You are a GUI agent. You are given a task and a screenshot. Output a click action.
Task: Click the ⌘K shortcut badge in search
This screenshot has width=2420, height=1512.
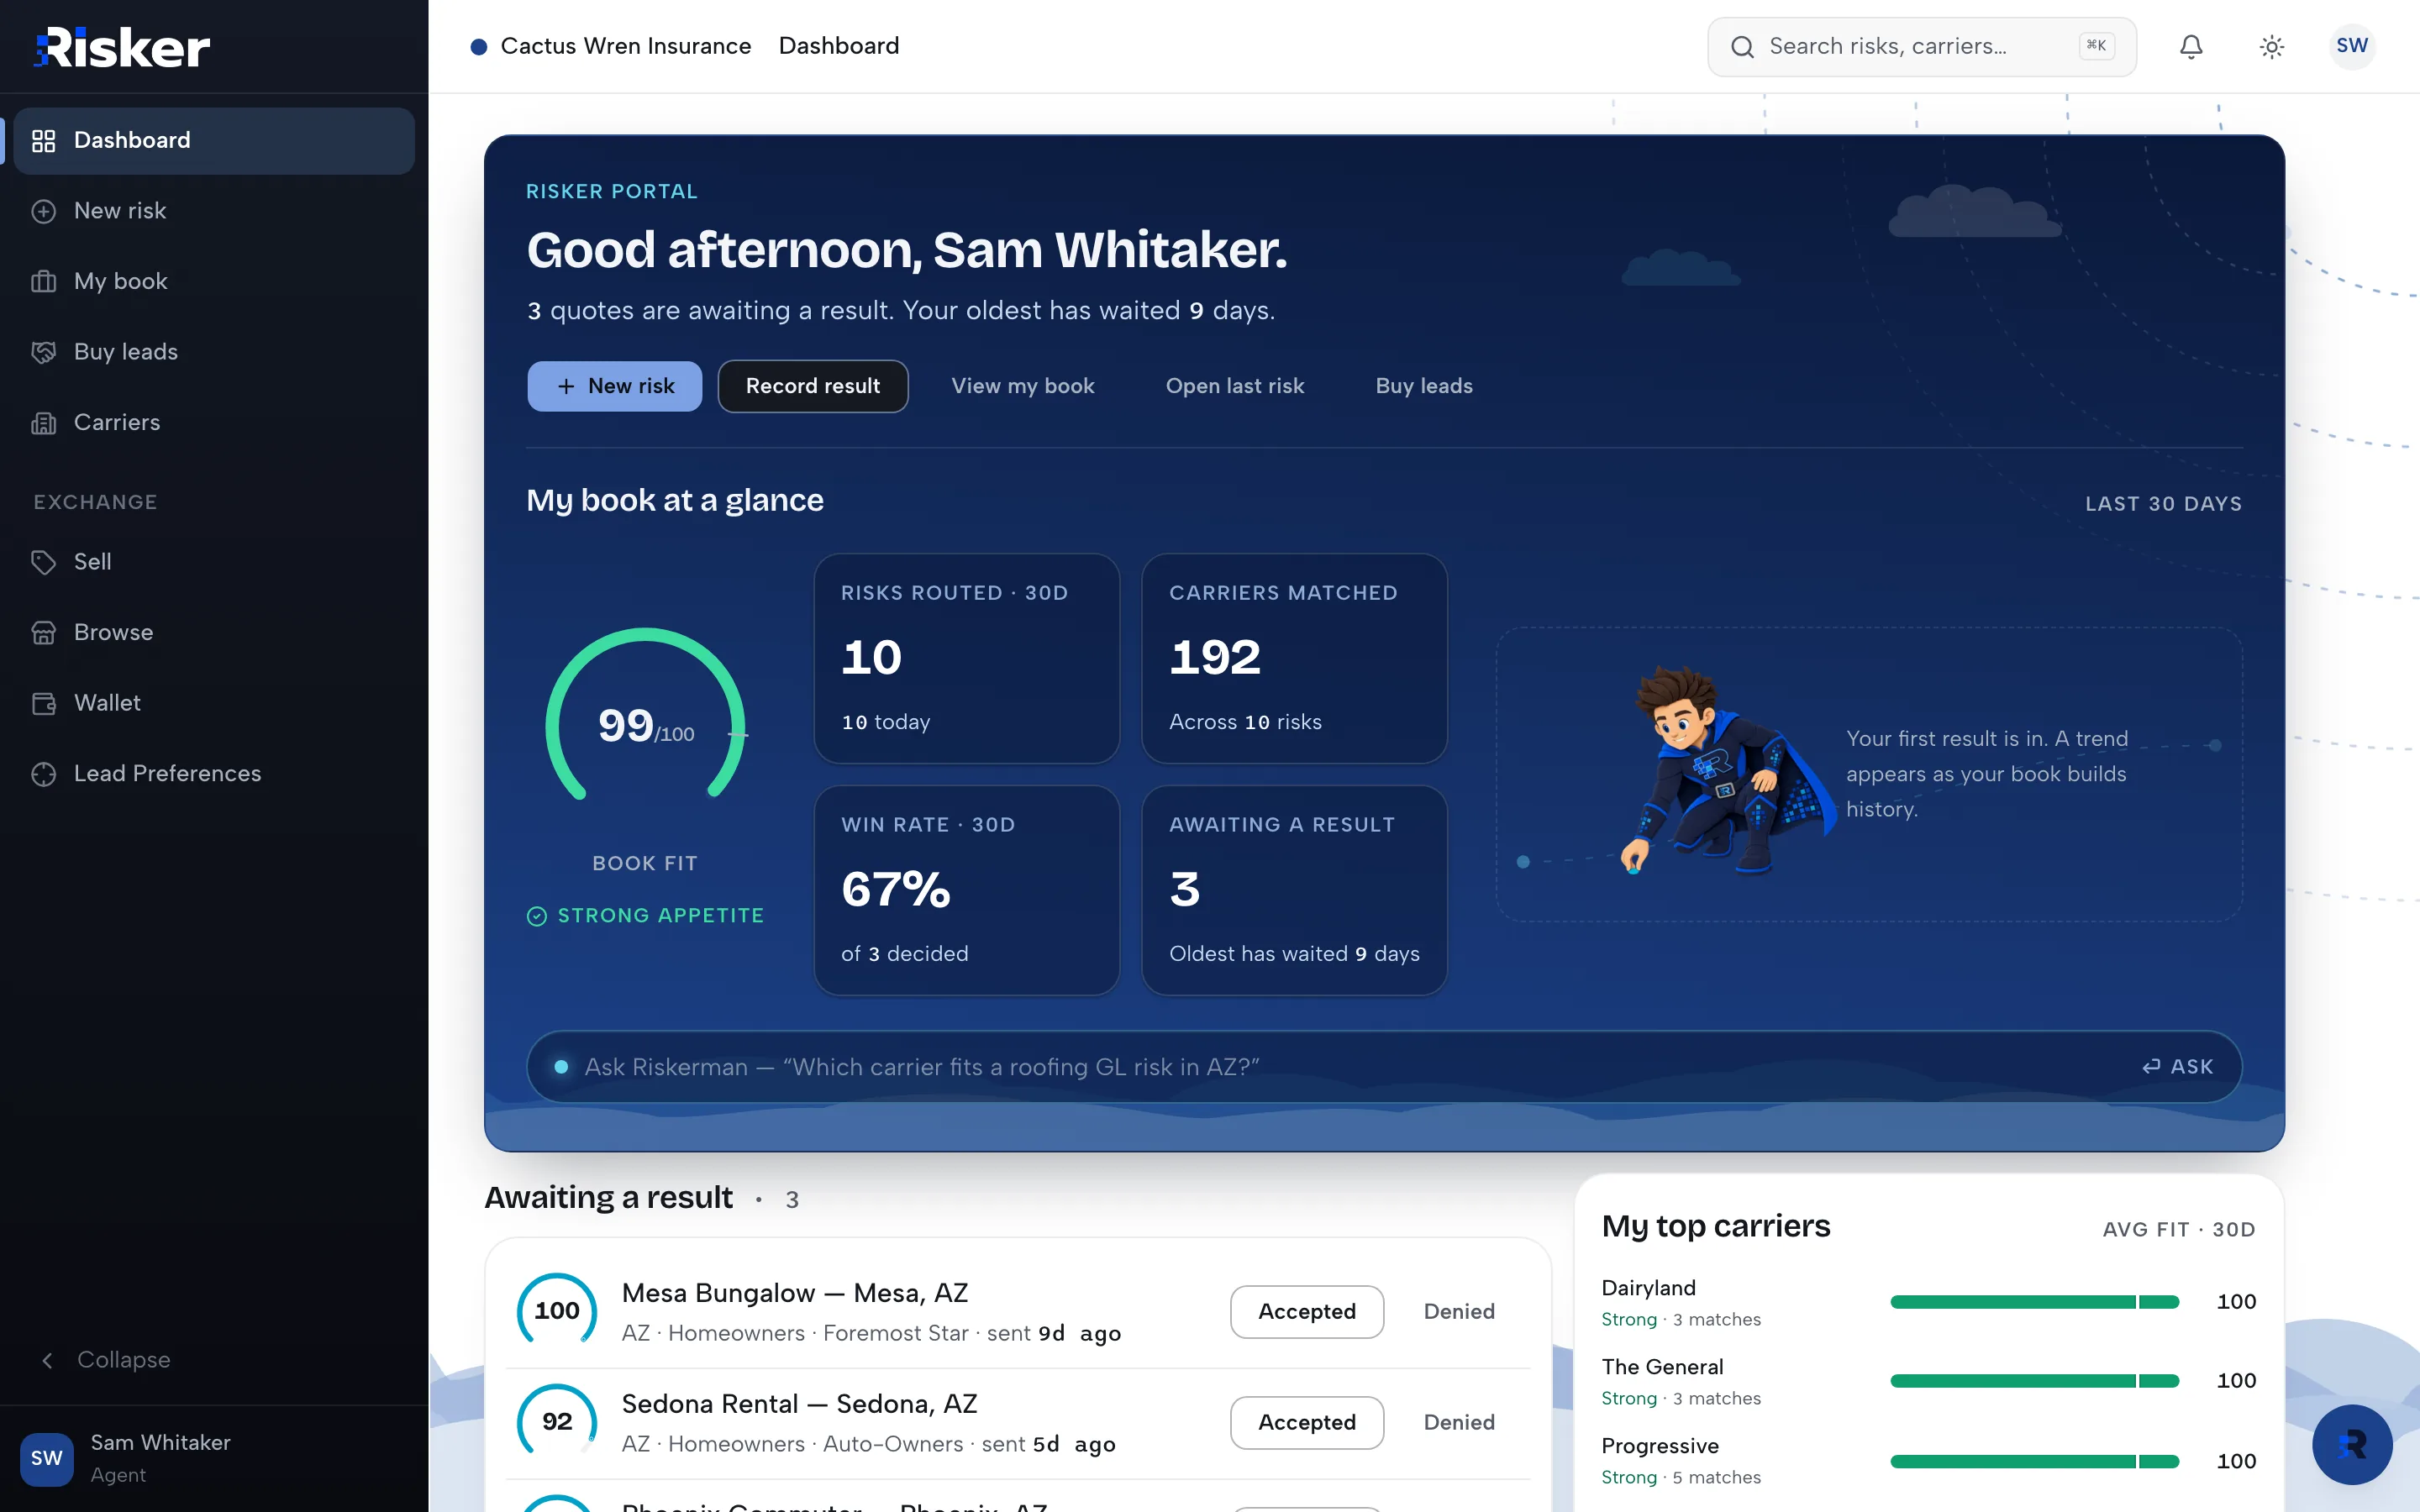2096,46
